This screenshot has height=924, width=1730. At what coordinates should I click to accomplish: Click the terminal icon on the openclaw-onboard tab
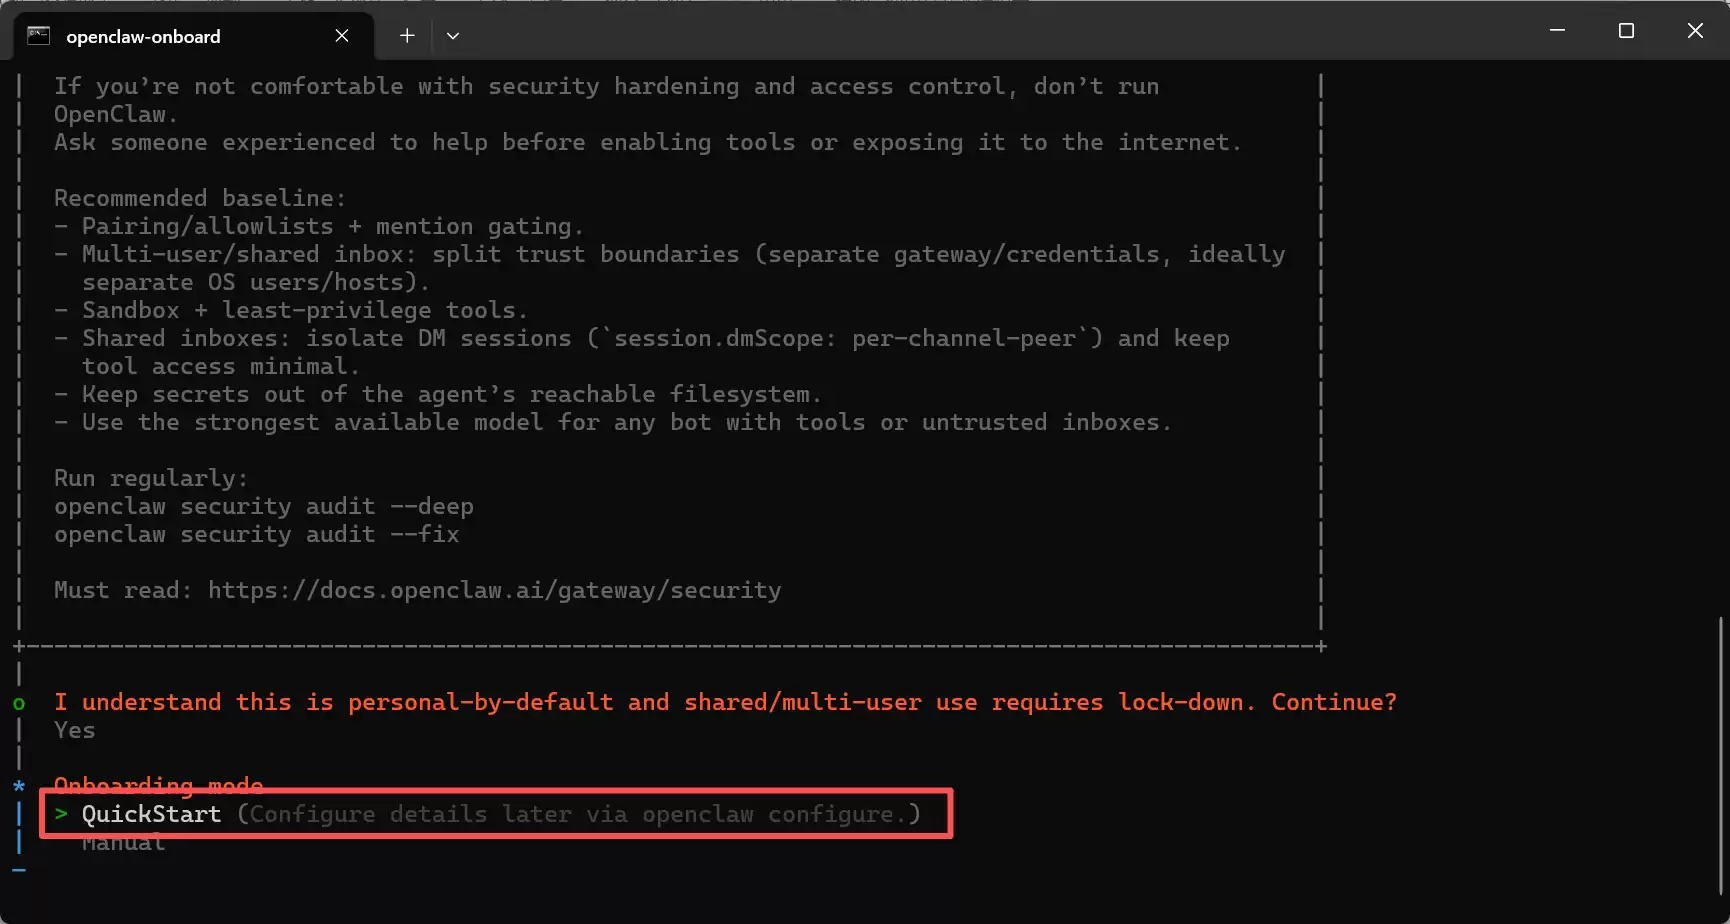(38, 36)
